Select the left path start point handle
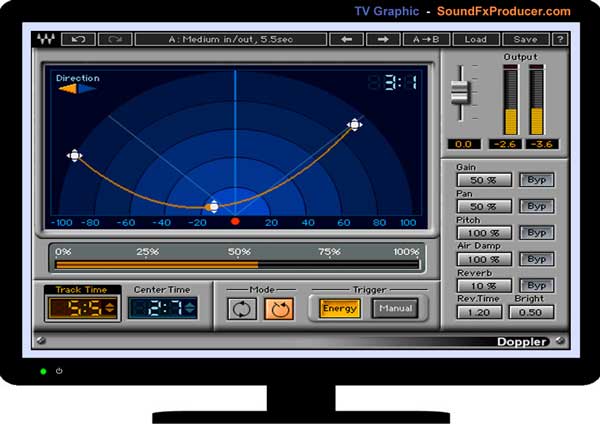Image resolution: width=600 pixels, height=424 pixels. coord(75,156)
